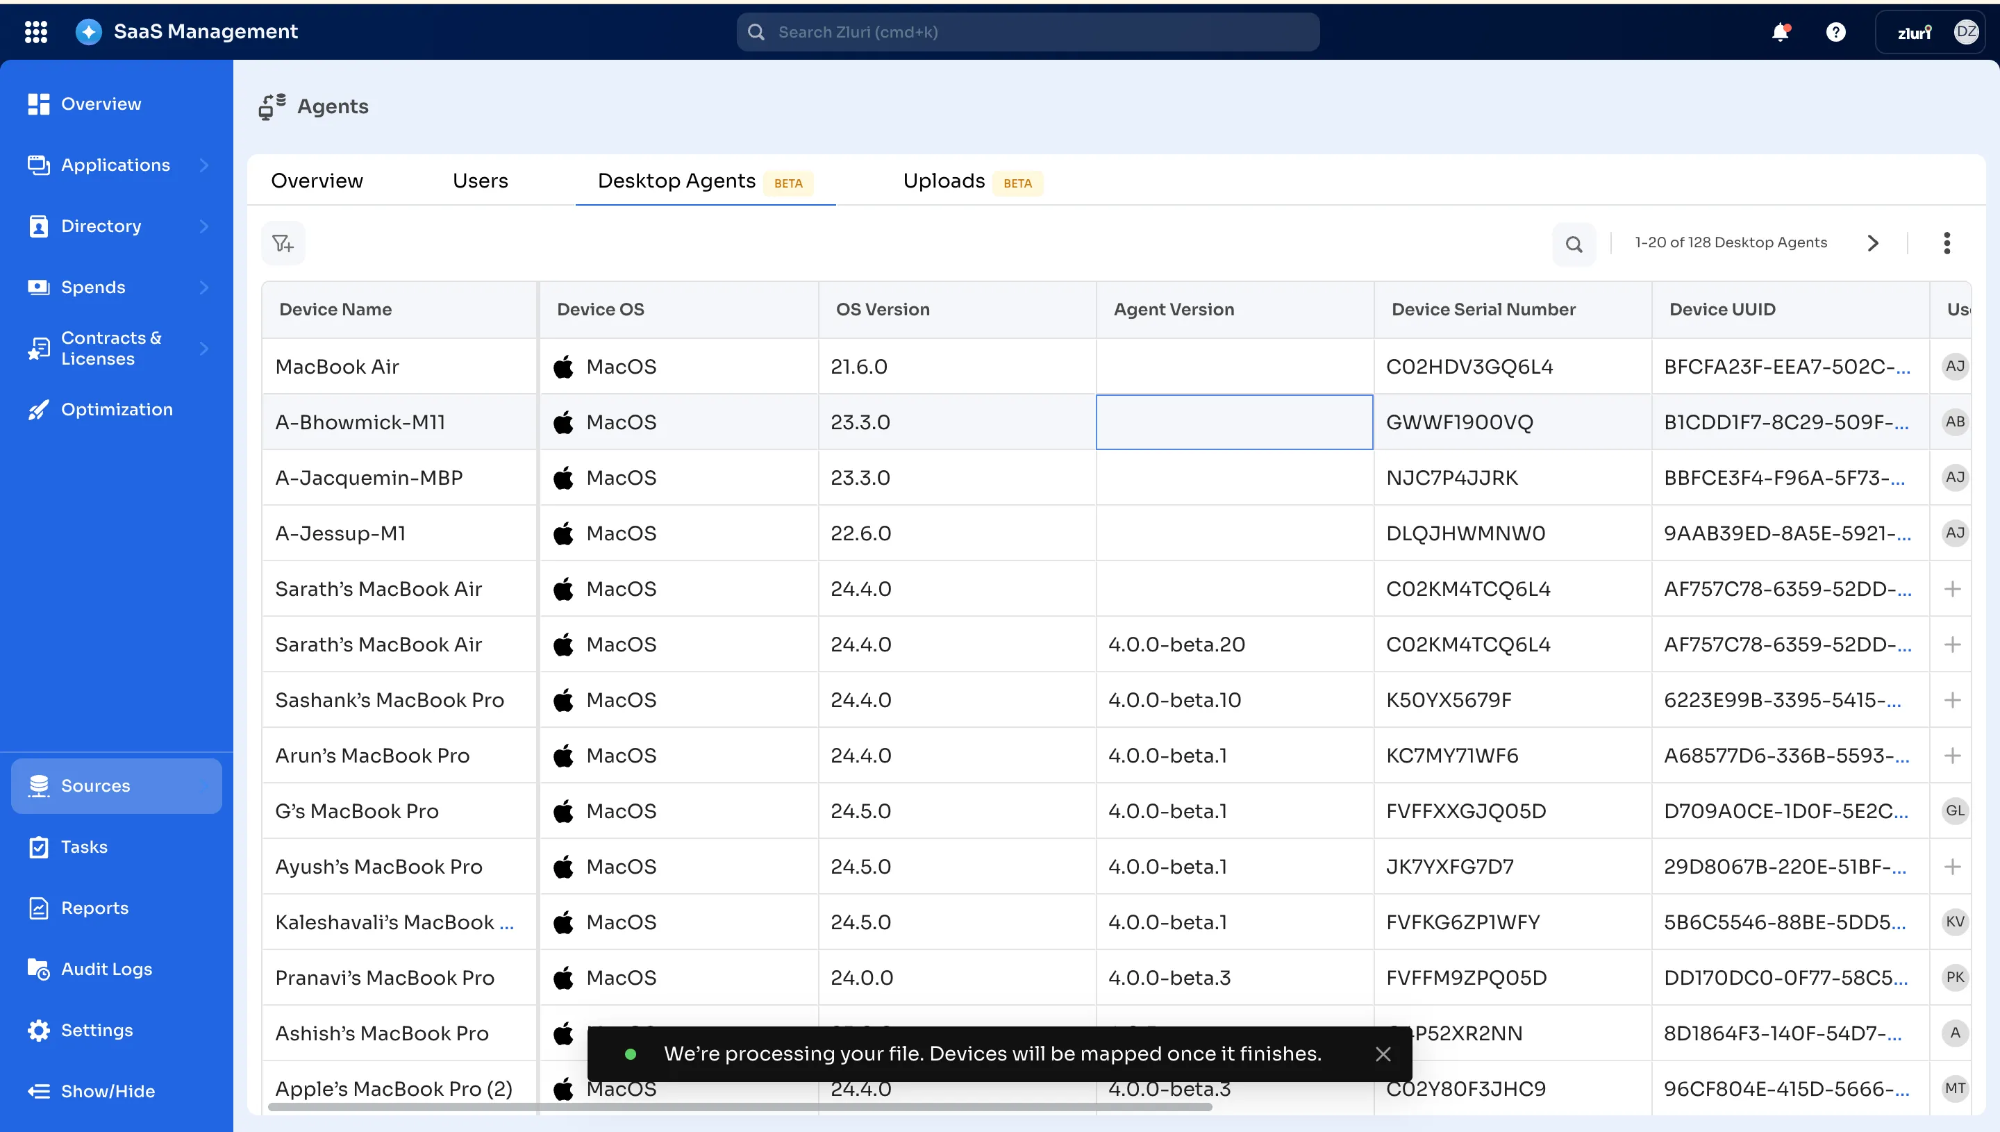Expand the Directory sidebar submenu
This screenshot has height=1132, width=2000.
click(204, 226)
